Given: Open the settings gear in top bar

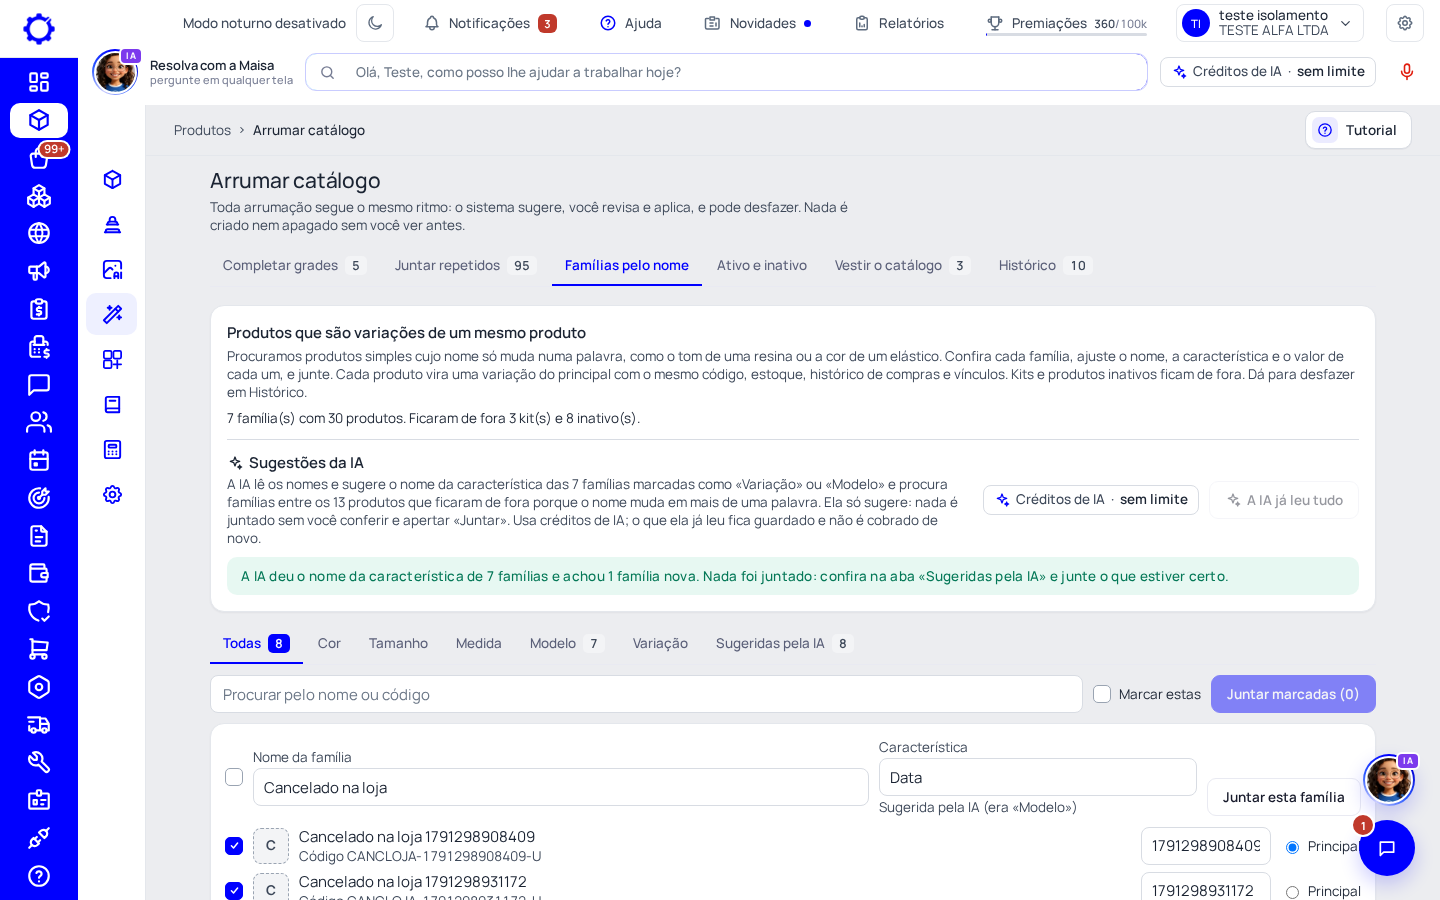Looking at the screenshot, I should (x=1405, y=23).
